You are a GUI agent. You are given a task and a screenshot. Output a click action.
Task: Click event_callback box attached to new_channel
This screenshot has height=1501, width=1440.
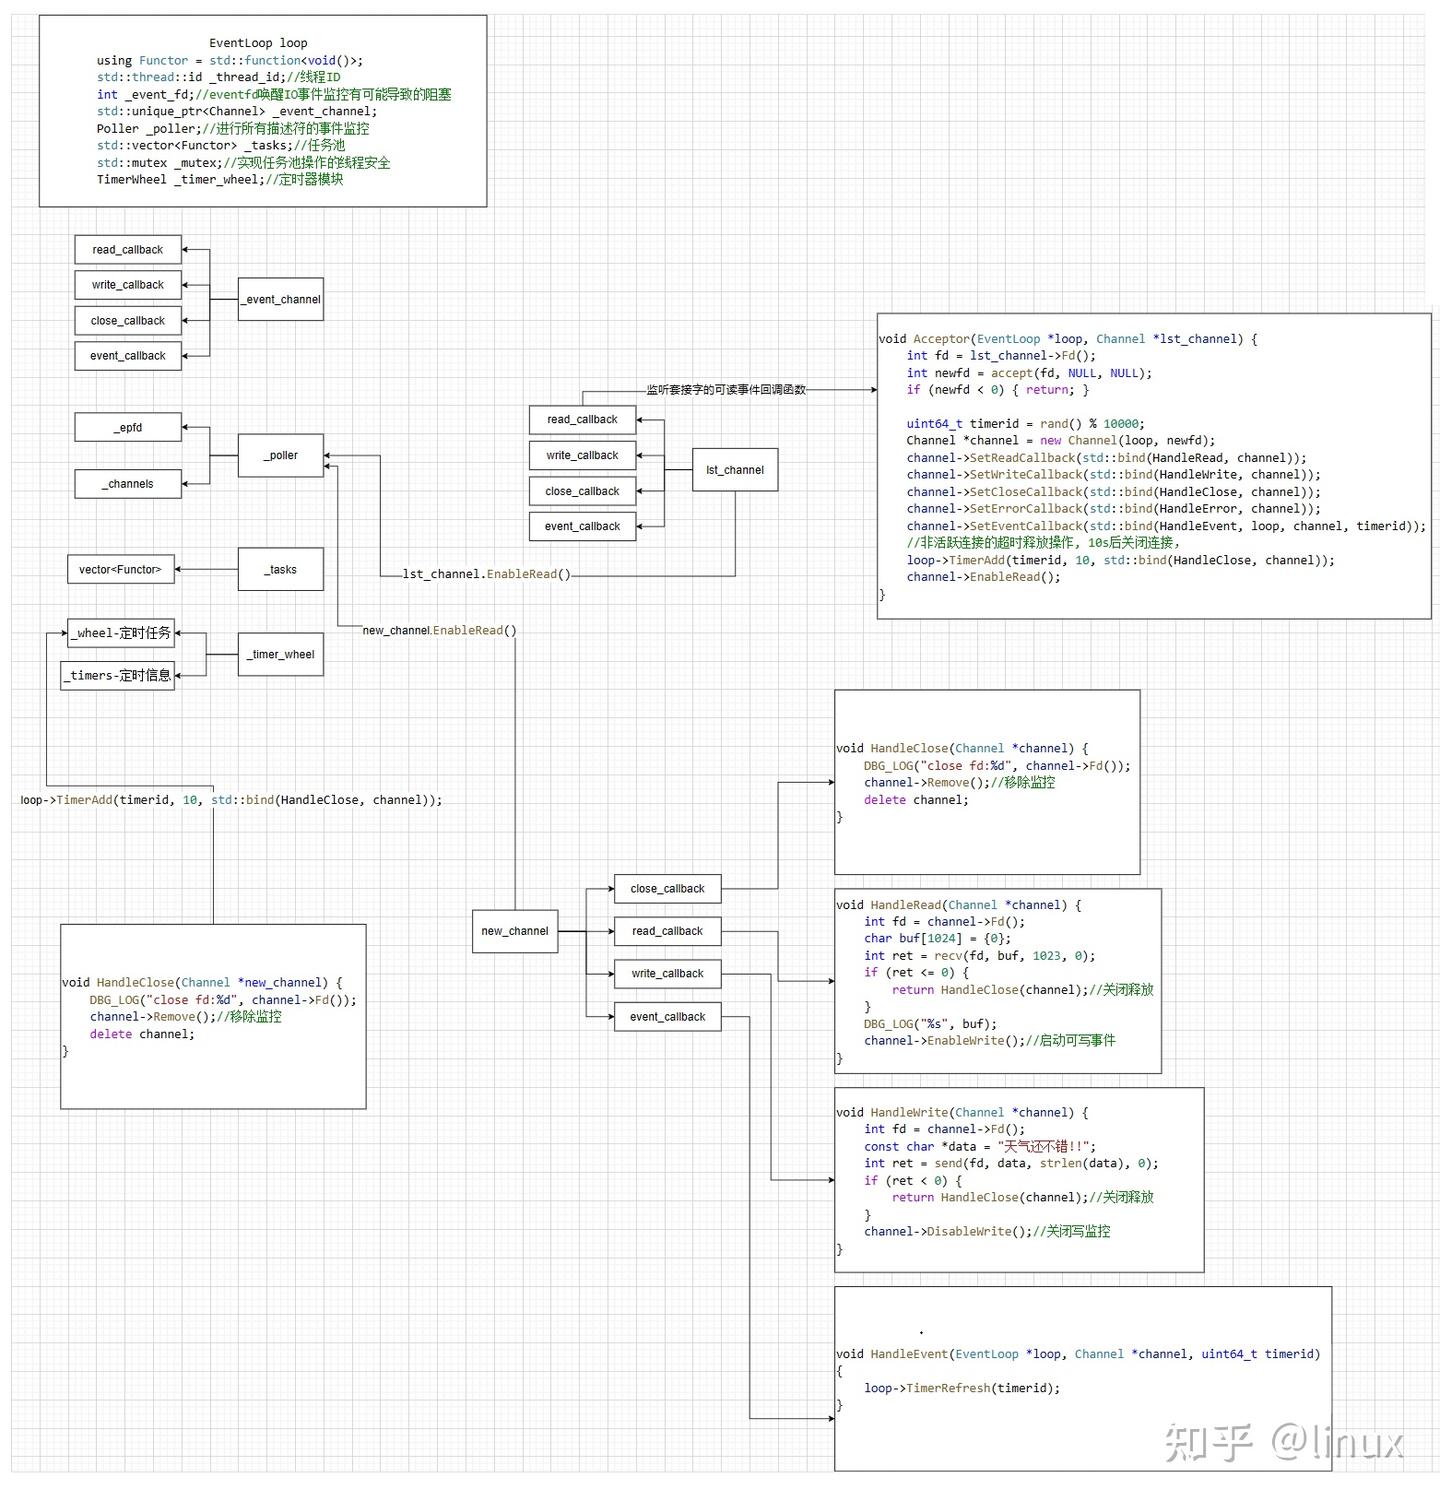click(x=667, y=1017)
